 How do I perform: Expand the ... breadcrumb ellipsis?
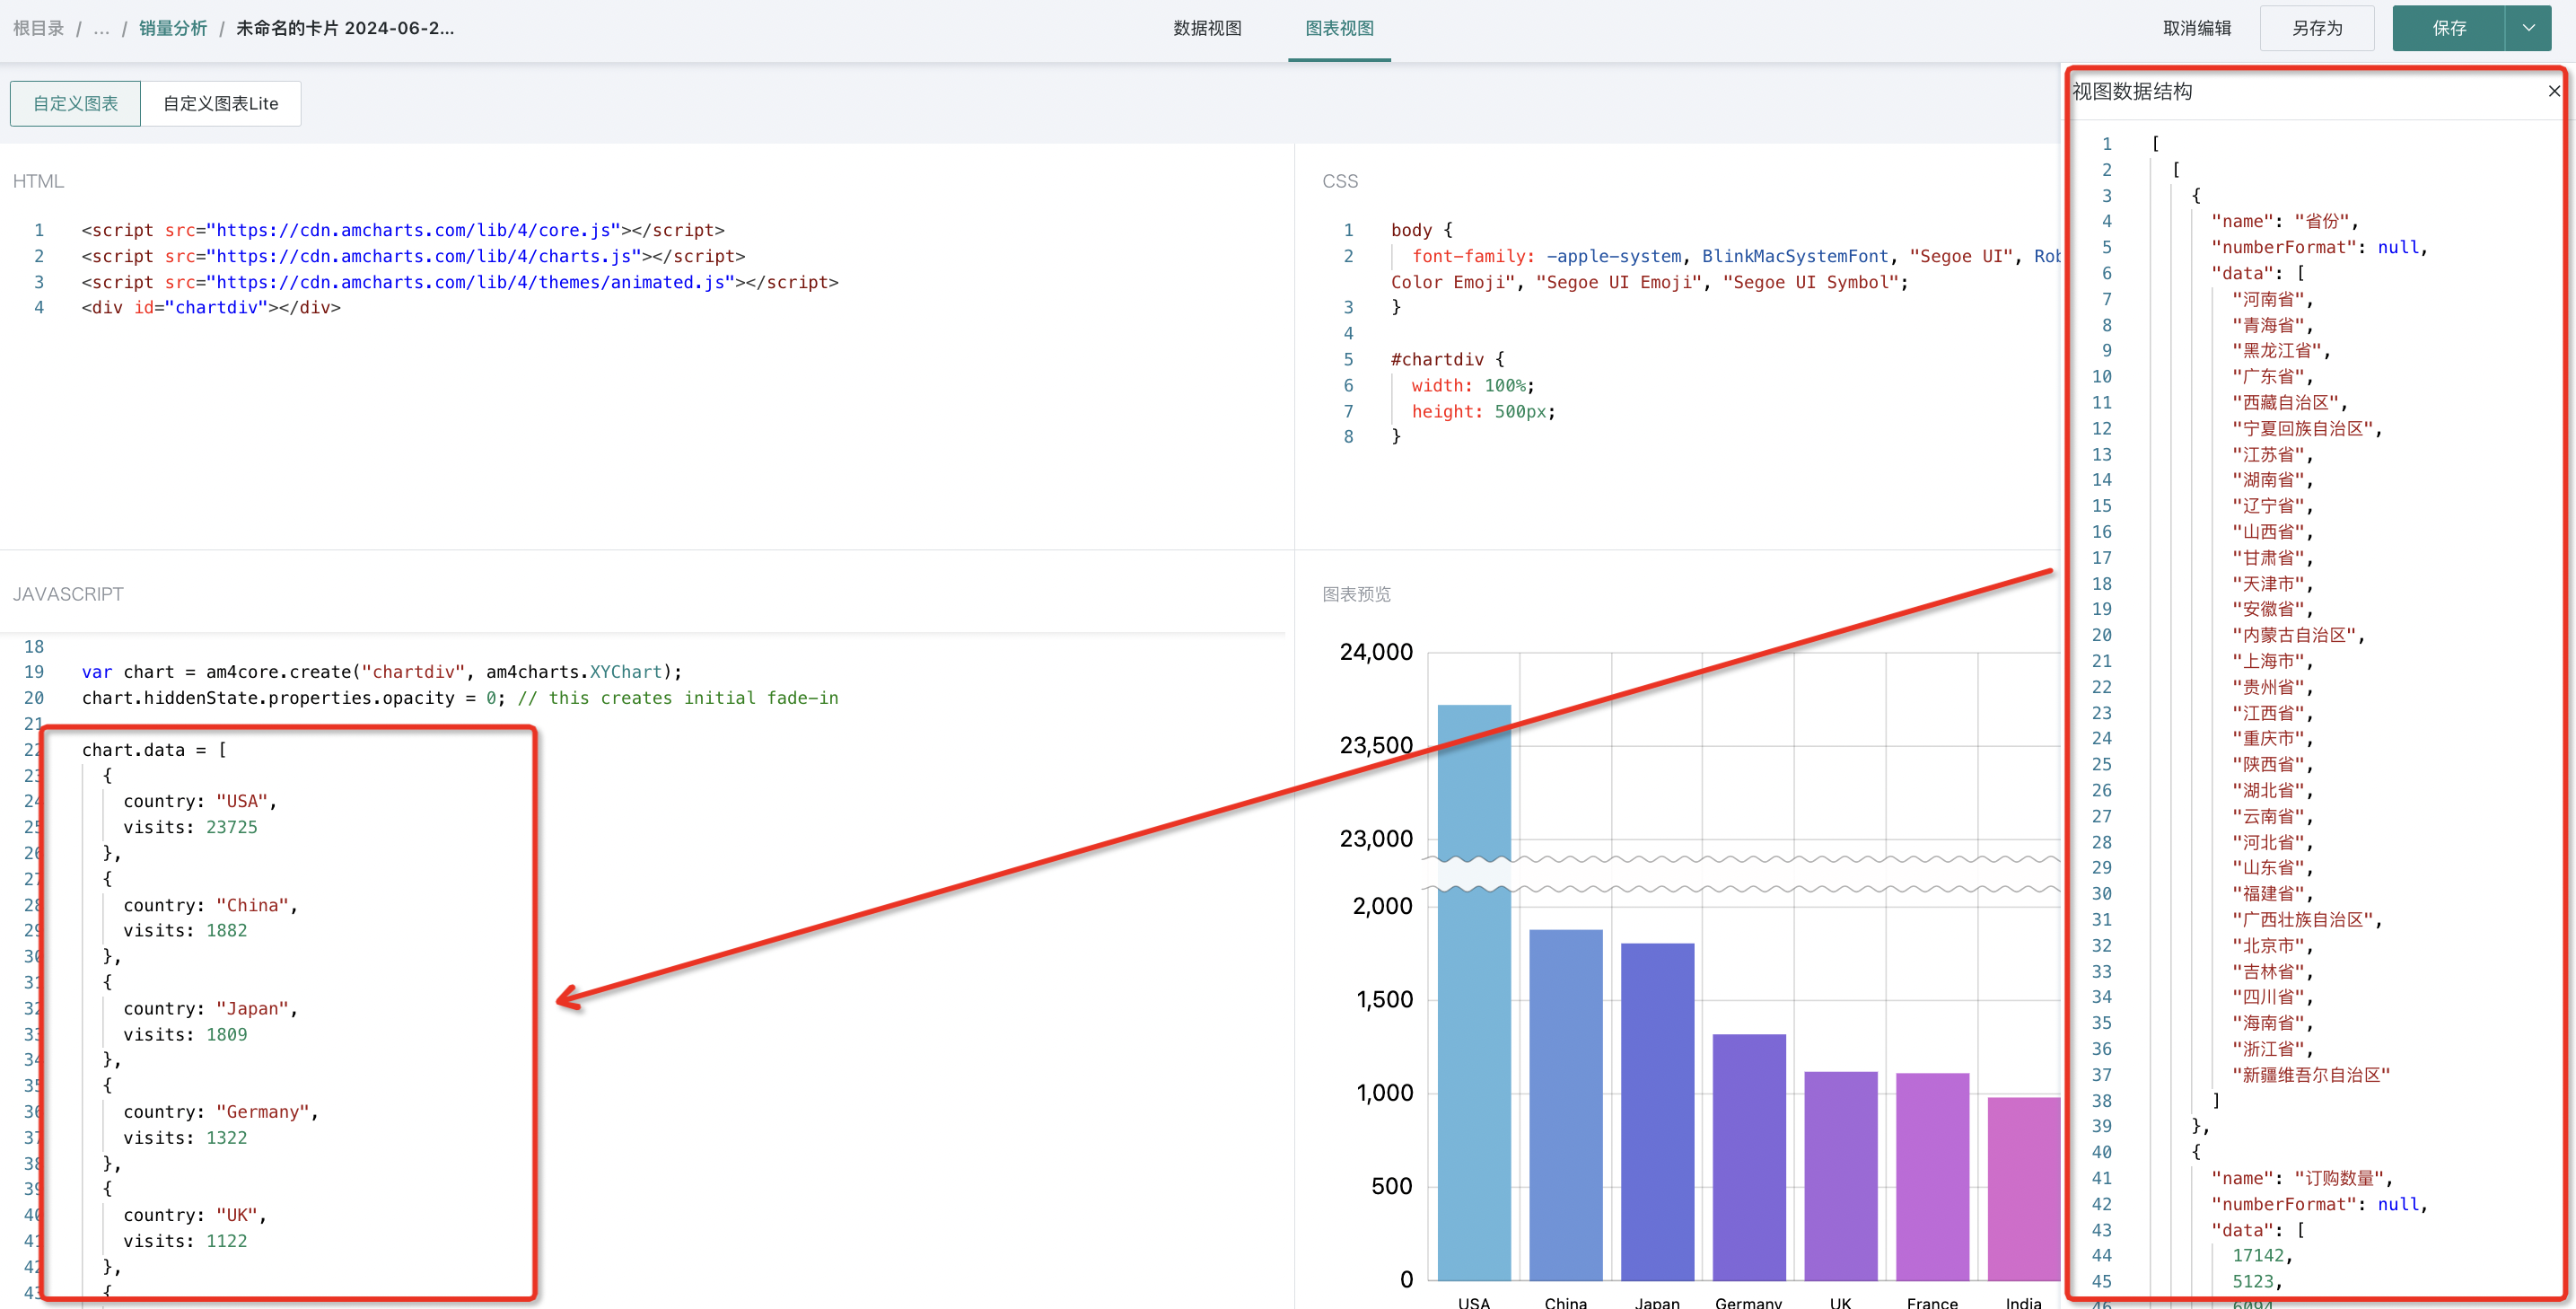101,28
